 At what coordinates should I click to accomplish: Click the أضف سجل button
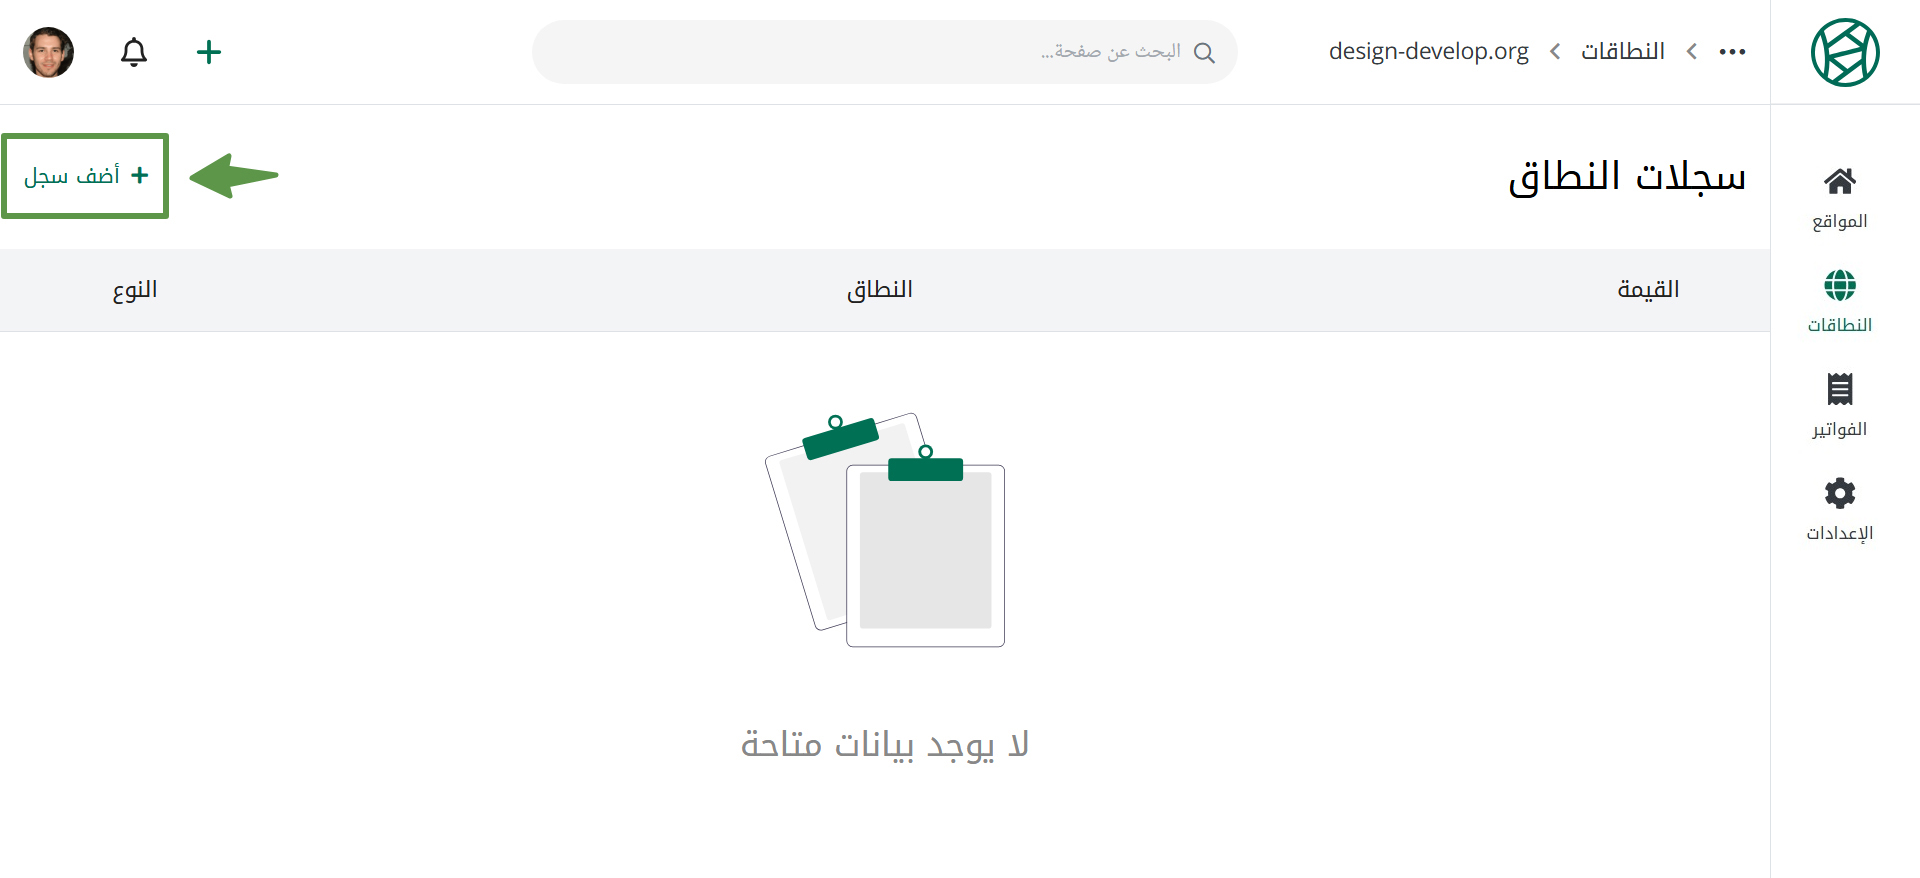click(x=85, y=176)
